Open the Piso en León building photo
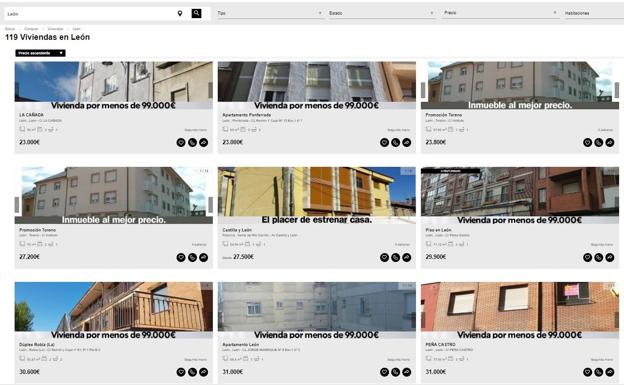The width and height of the screenshot is (624, 385). click(520, 192)
